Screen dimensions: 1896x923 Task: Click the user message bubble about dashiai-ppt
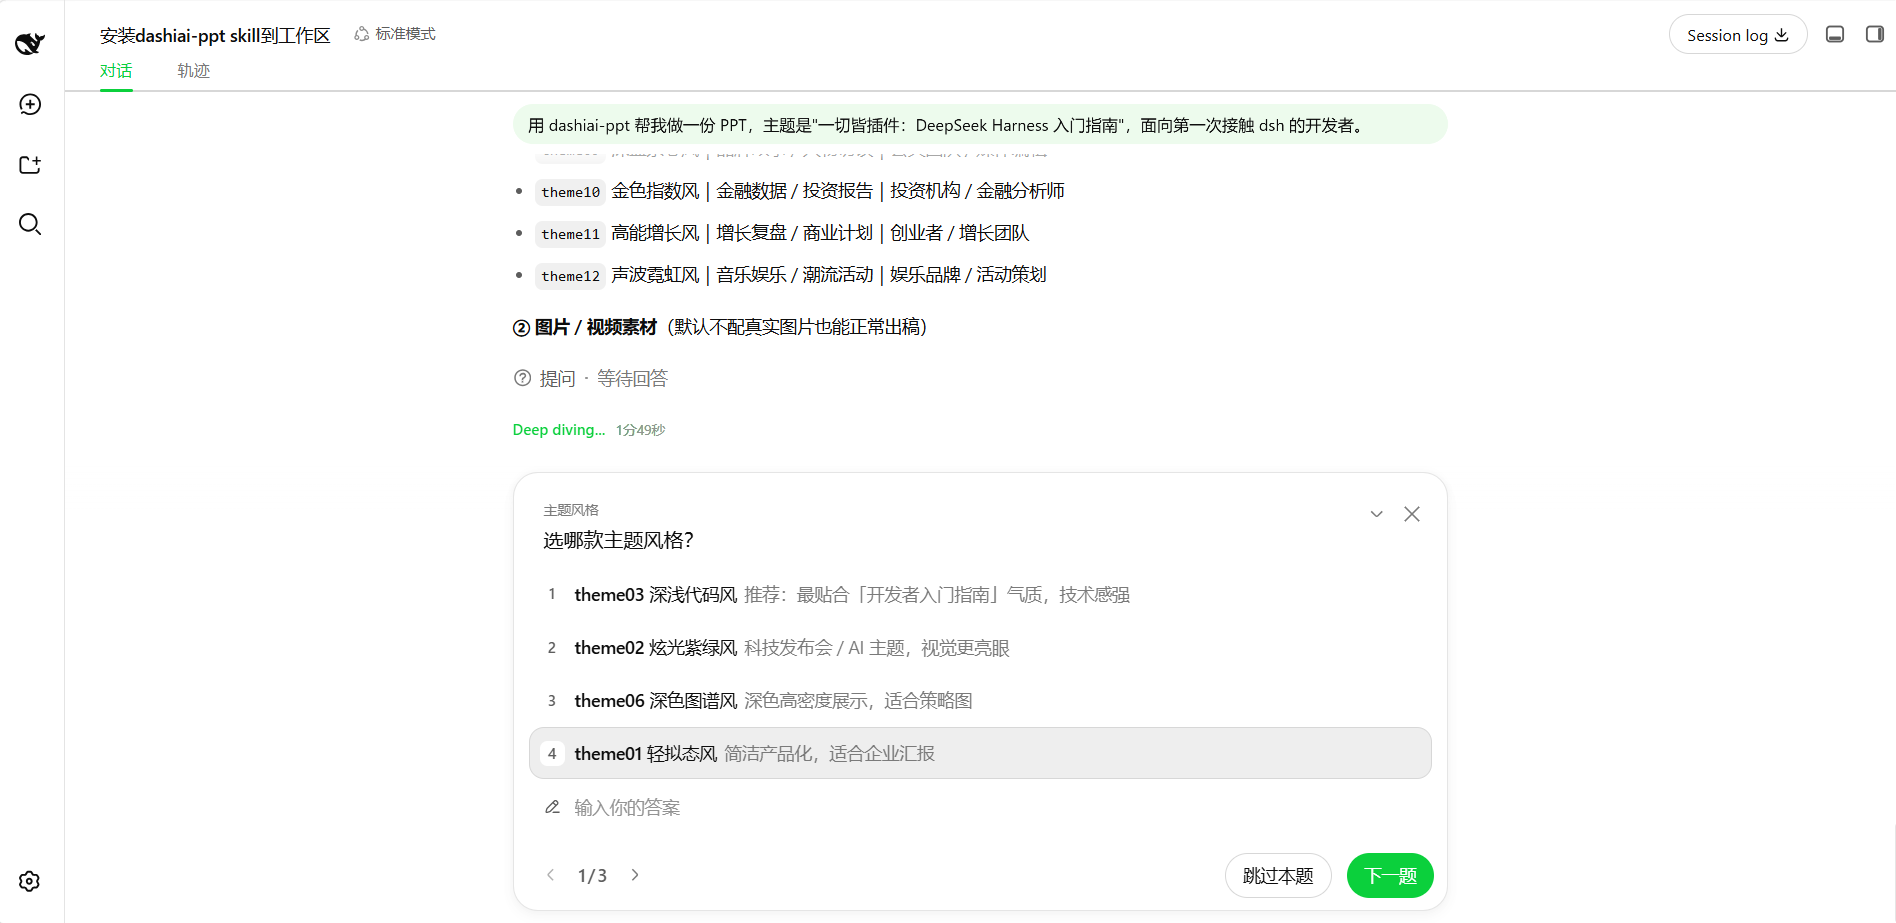click(x=980, y=125)
